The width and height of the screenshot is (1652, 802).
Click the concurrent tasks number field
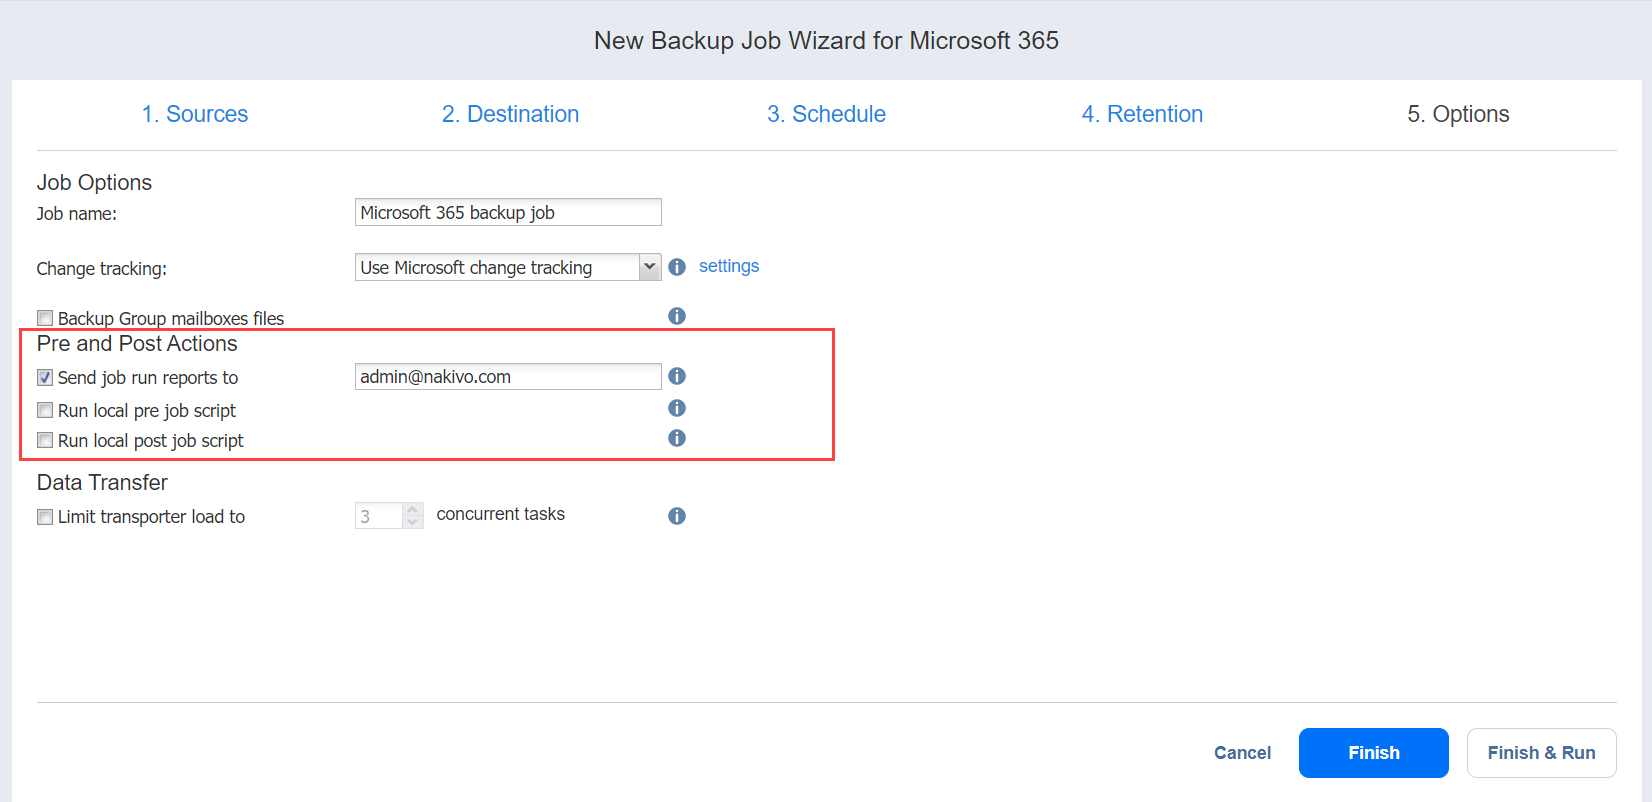[379, 516]
